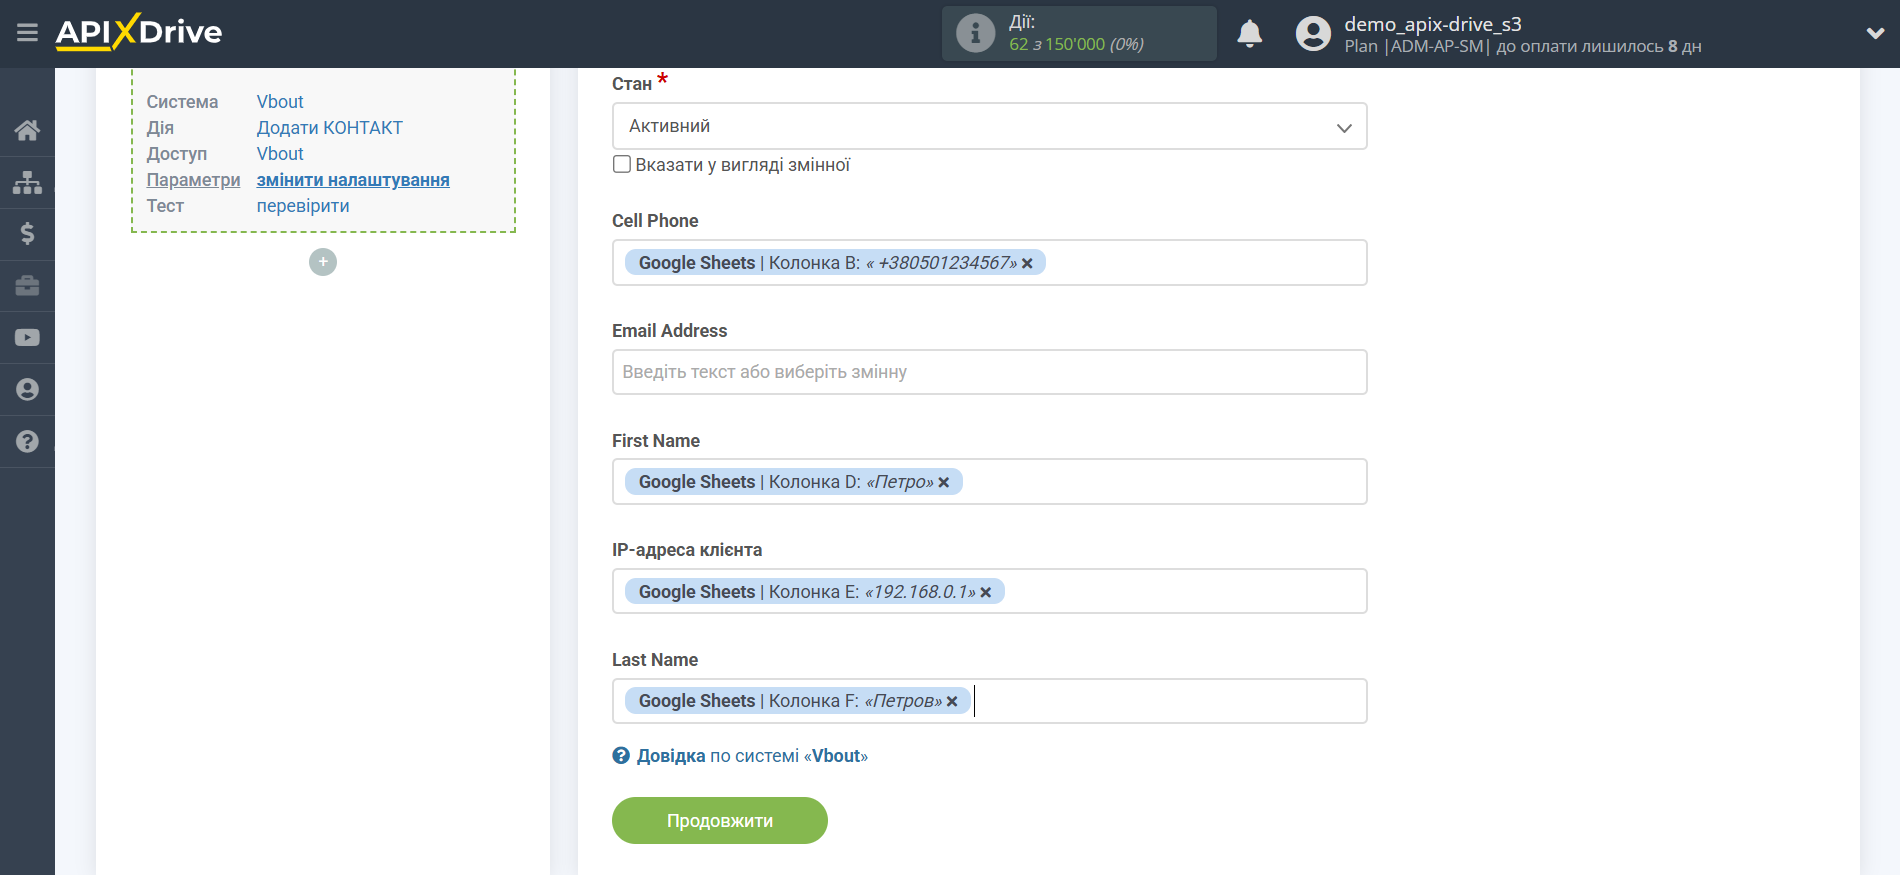Click the Параметри label
This screenshot has height=875, width=1900.
point(193,180)
